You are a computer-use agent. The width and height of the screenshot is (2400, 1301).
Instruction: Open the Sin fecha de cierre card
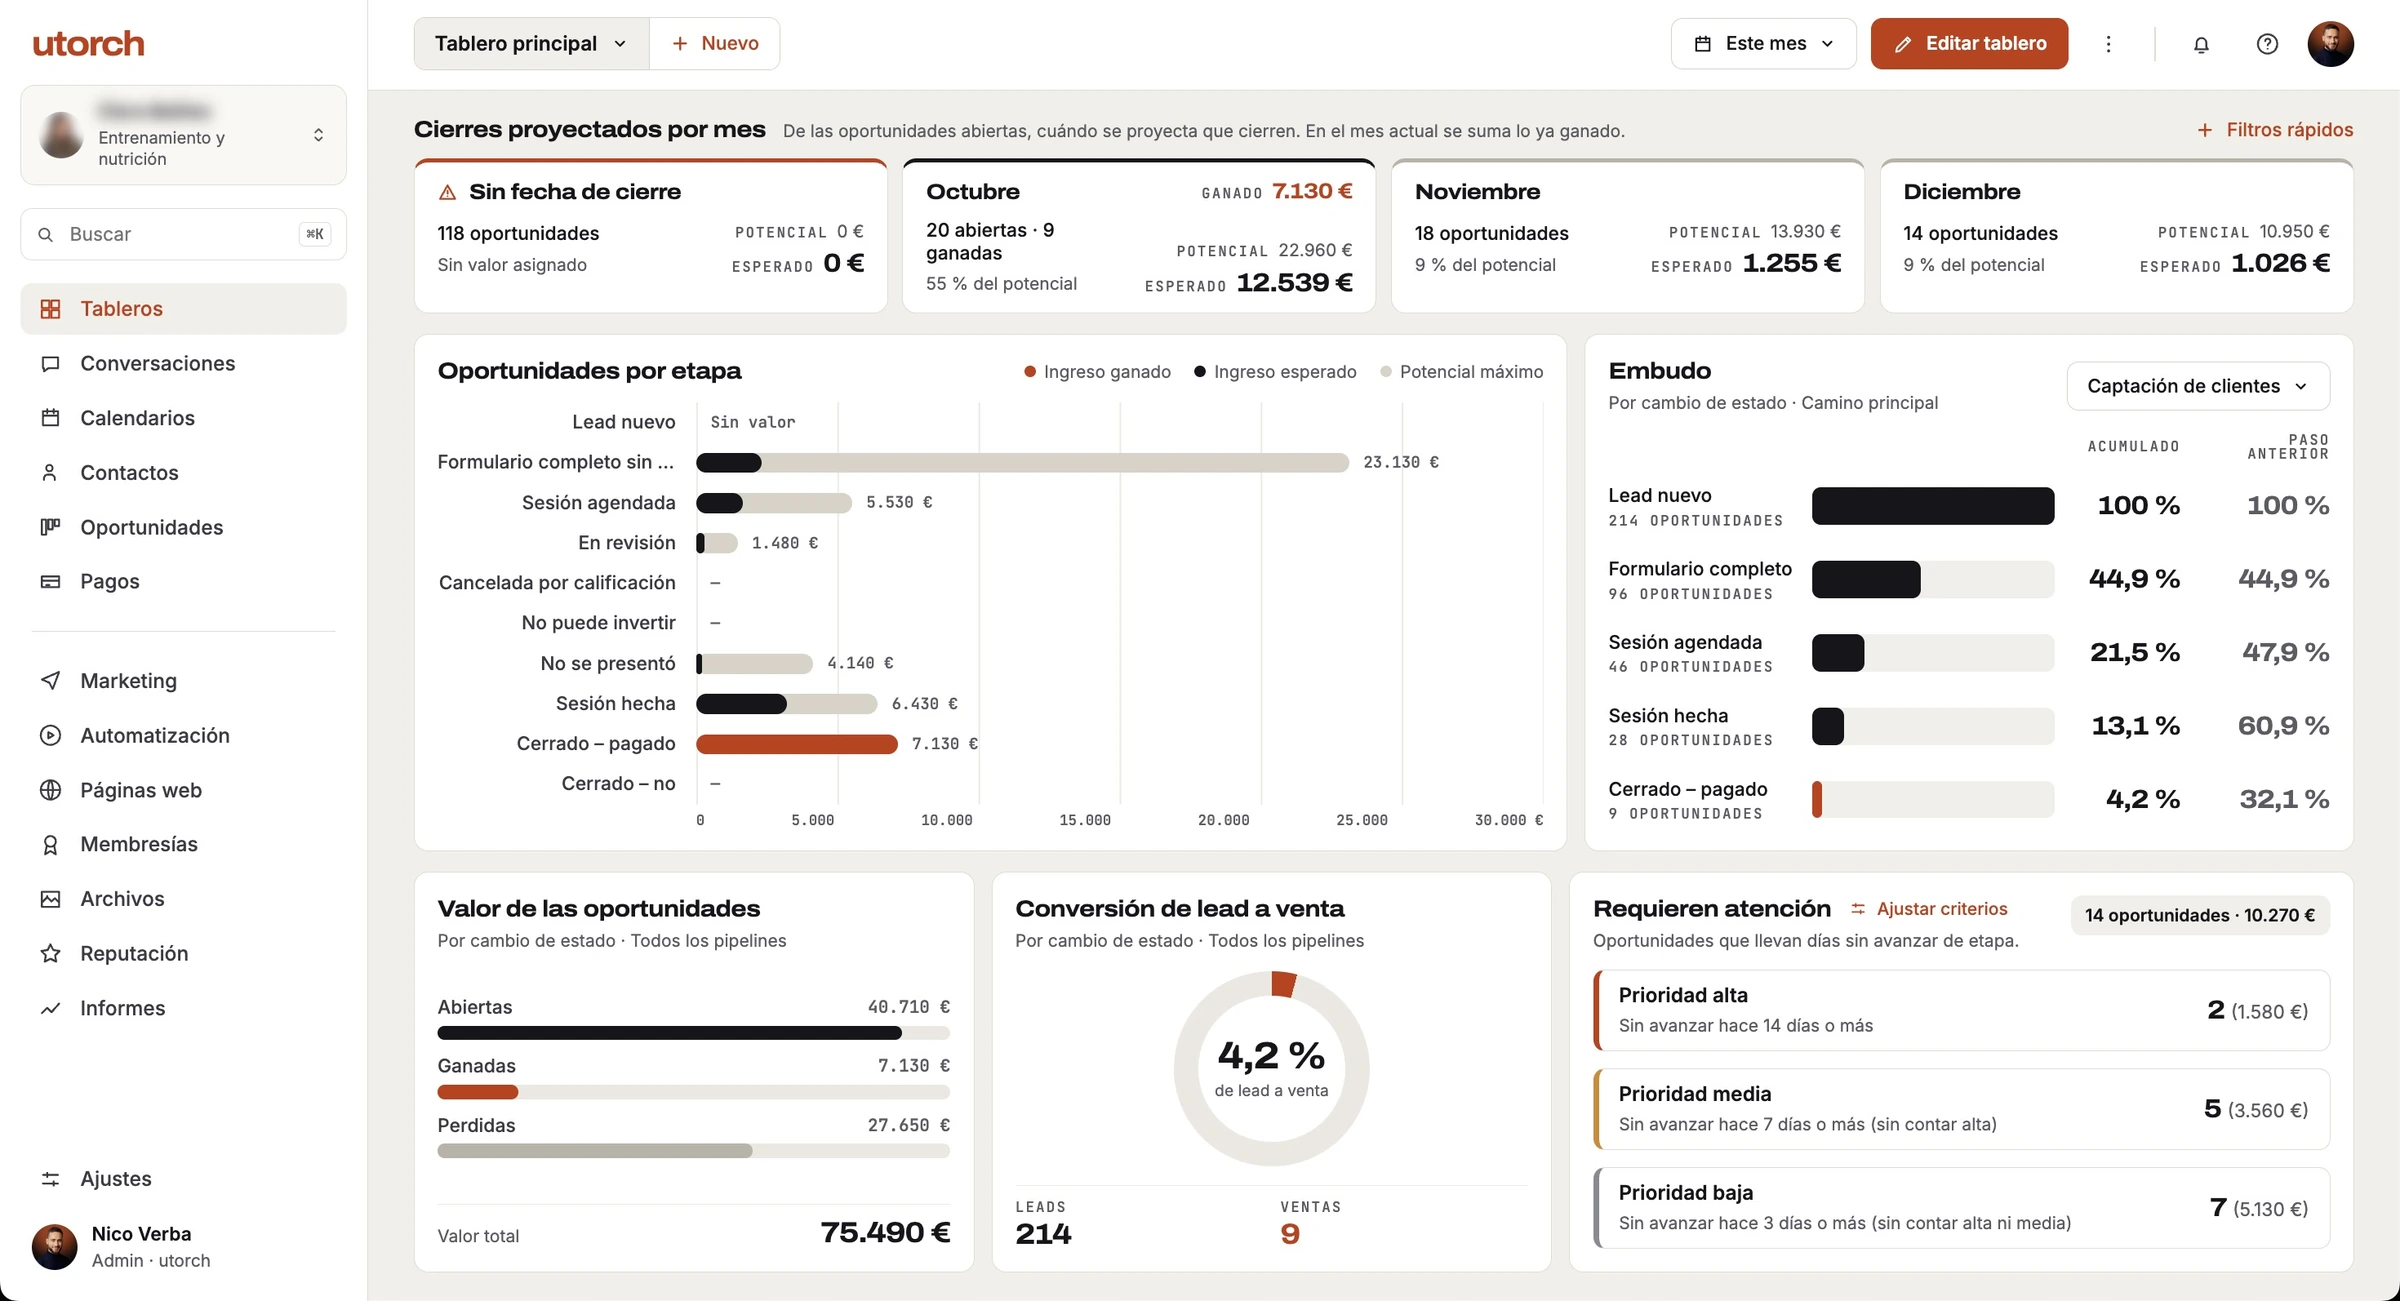click(x=651, y=236)
